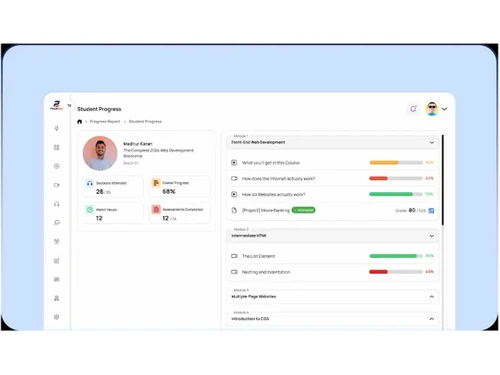Viewport: 500px width, 375px height.
Task: Open the chat bubble sidebar icon
Action: pos(57,222)
